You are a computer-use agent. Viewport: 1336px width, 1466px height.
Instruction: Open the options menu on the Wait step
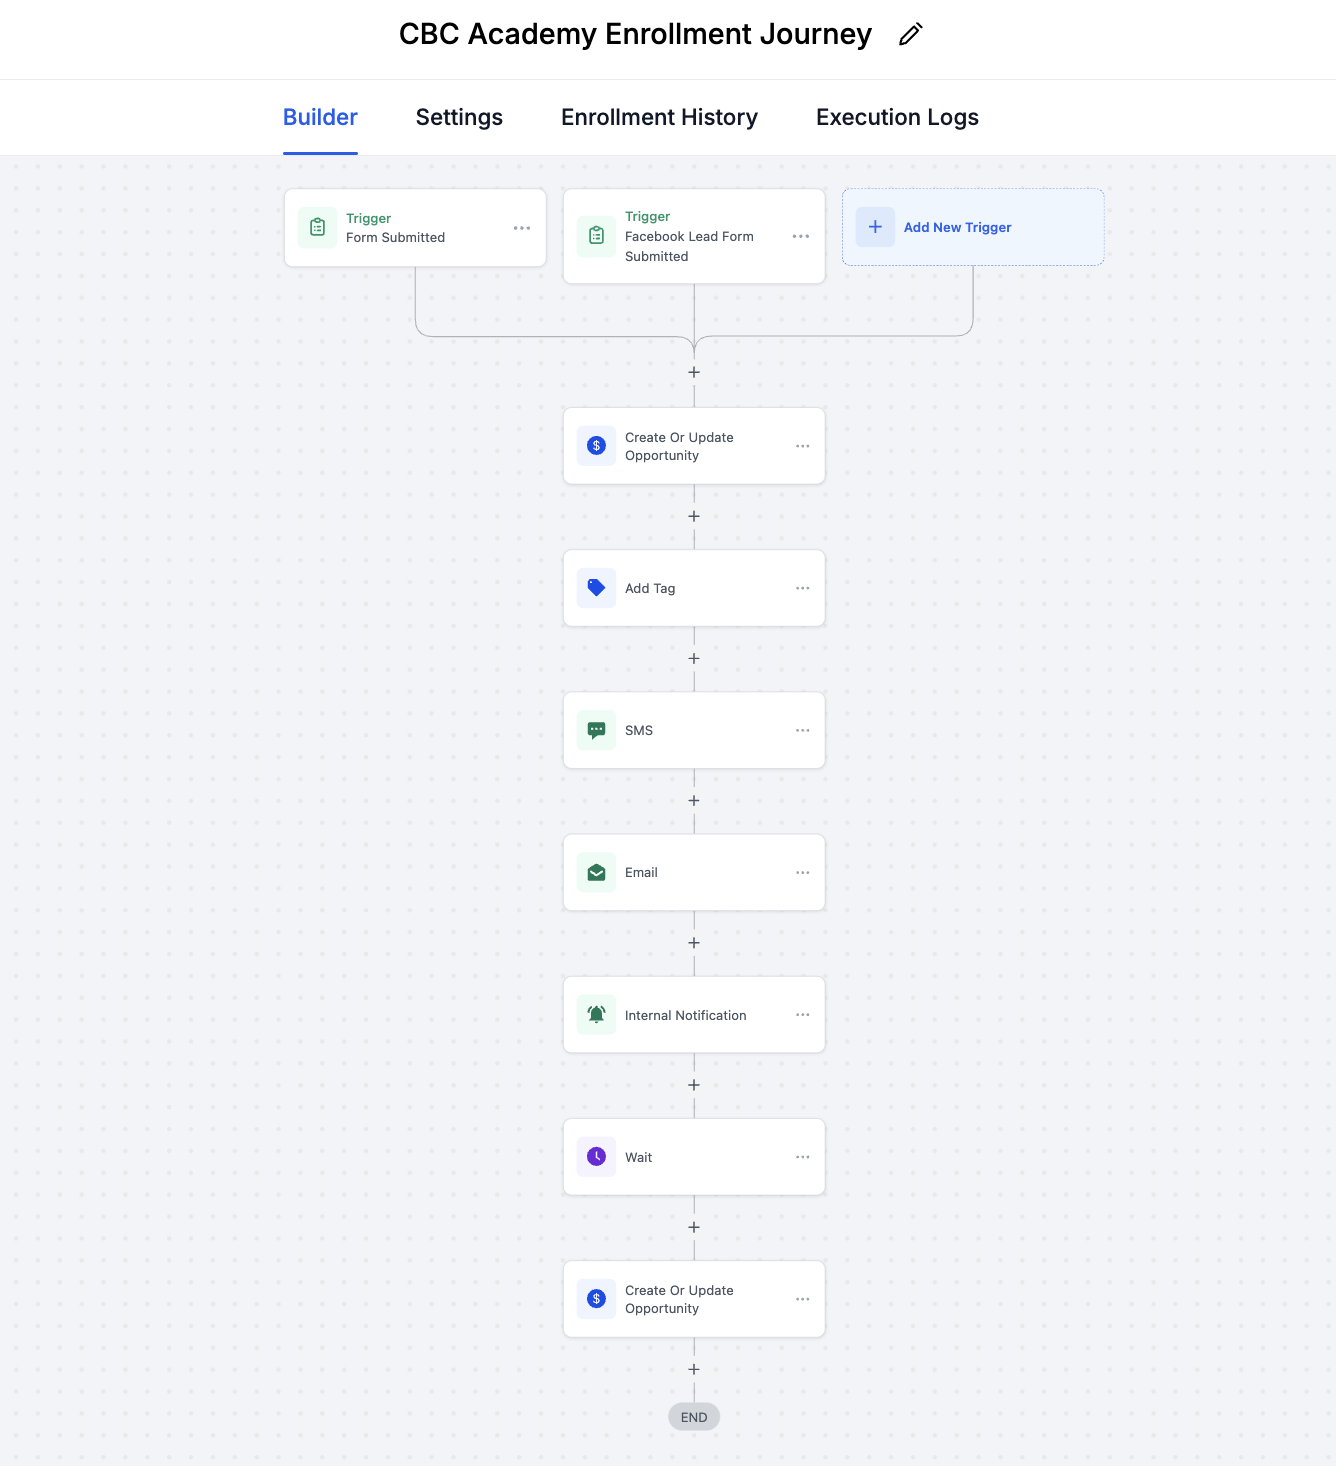pyautogui.click(x=802, y=1157)
